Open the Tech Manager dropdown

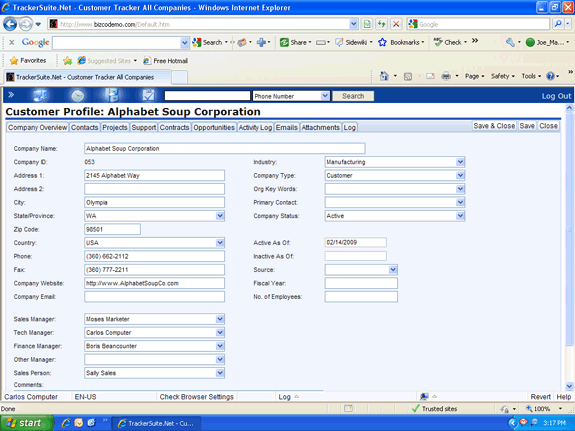(220, 332)
